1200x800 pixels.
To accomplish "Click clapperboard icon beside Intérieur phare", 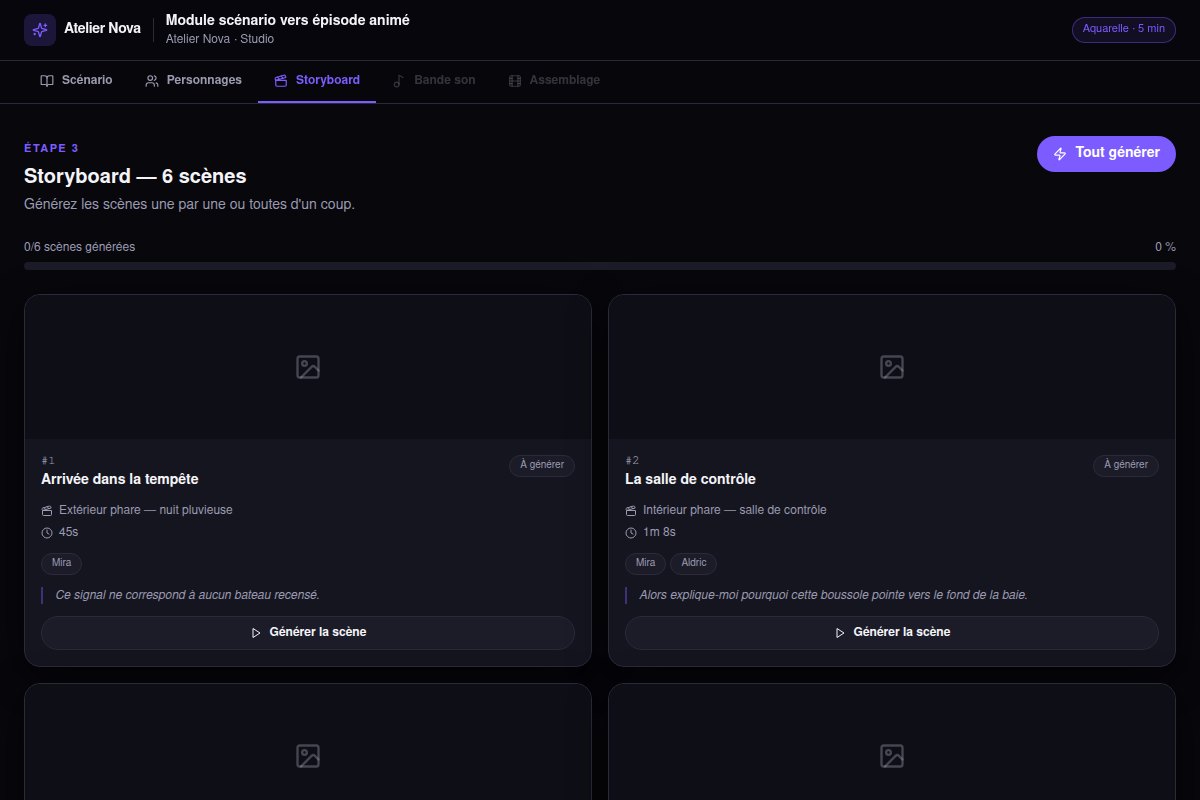I will [x=631, y=510].
